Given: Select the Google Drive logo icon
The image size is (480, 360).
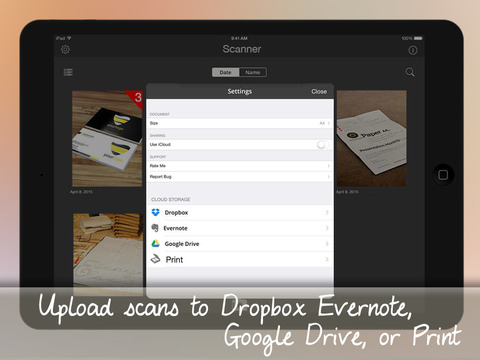Looking at the screenshot, I should coord(156,244).
